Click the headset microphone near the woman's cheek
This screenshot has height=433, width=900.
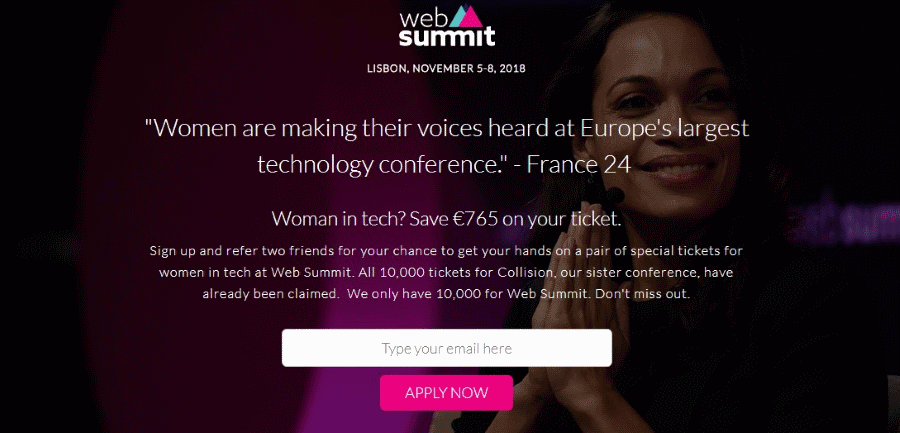pyautogui.click(x=618, y=192)
